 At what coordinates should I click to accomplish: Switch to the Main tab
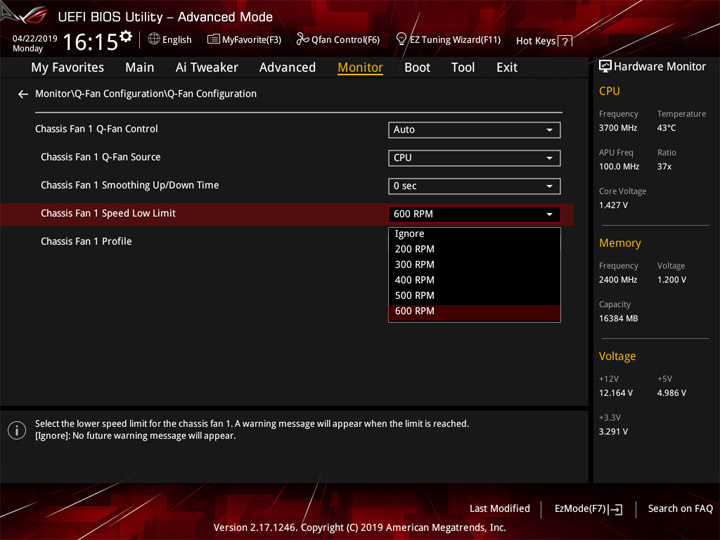[x=140, y=68]
